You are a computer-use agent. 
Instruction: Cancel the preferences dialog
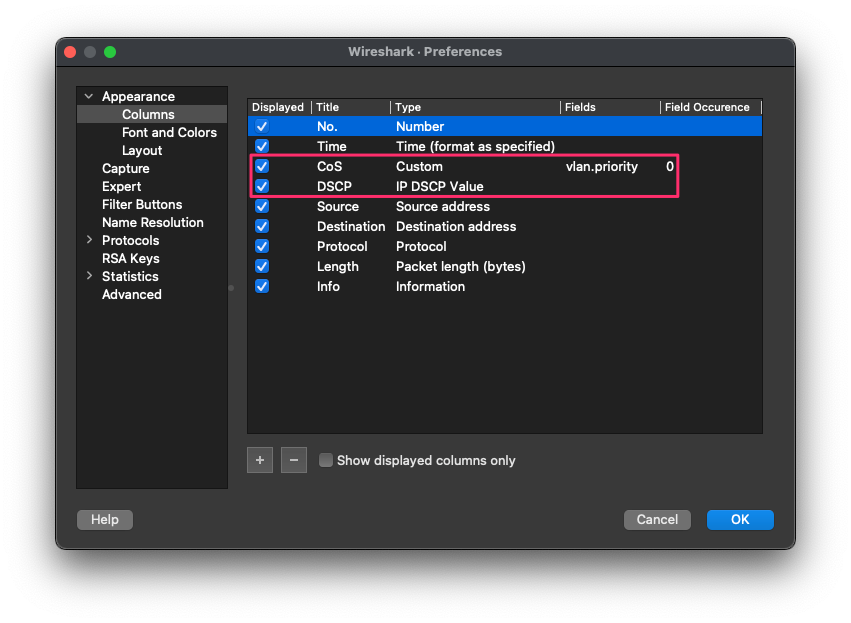coord(657,519)
